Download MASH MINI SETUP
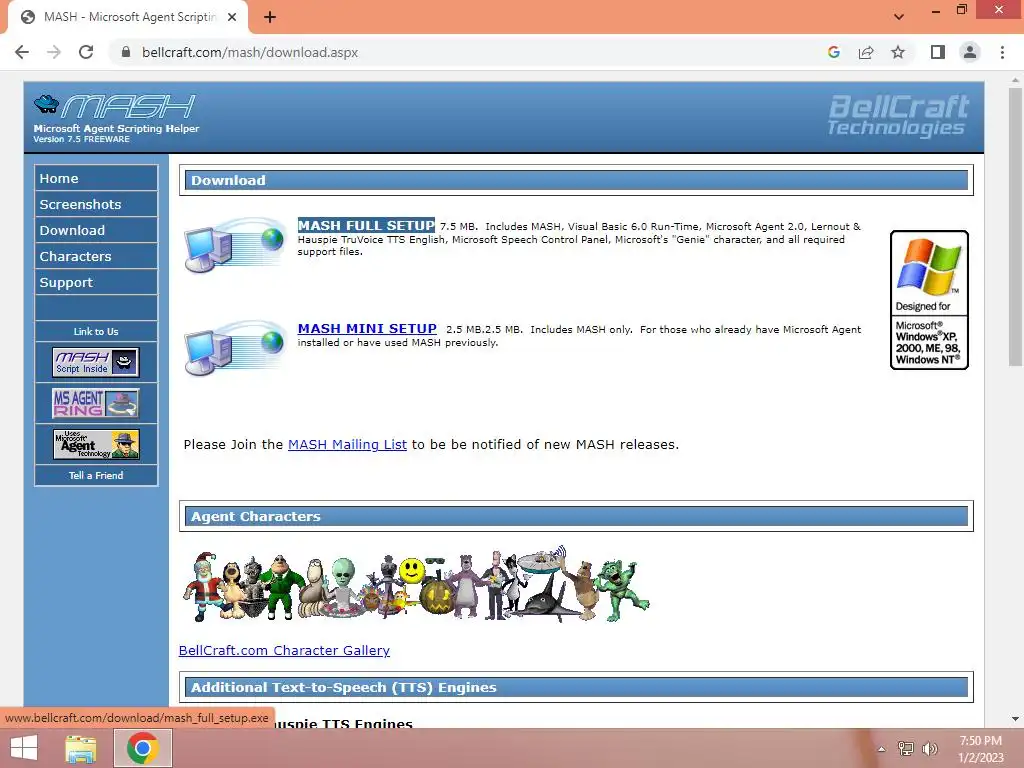Screen dimensions: 1024x768 367,328
